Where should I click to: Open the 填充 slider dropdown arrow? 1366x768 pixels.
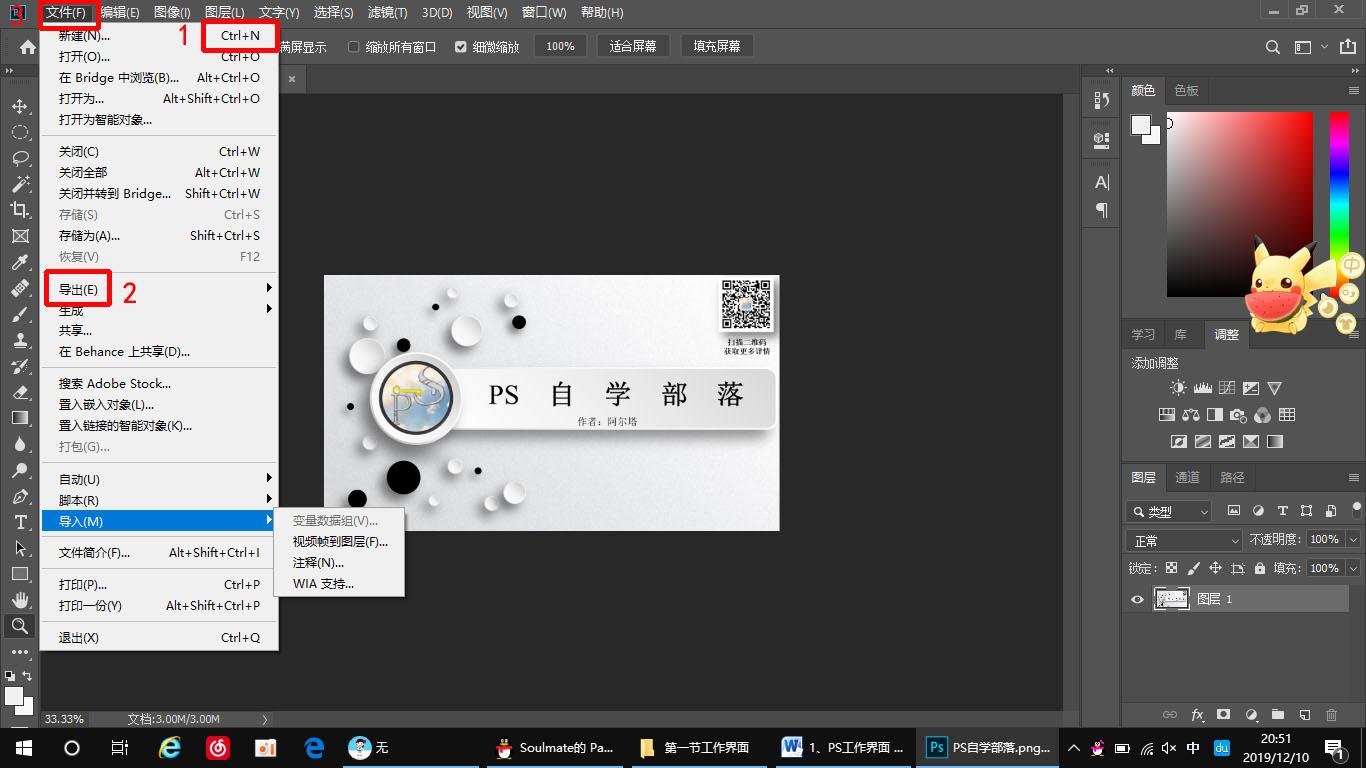(1353, 568)
